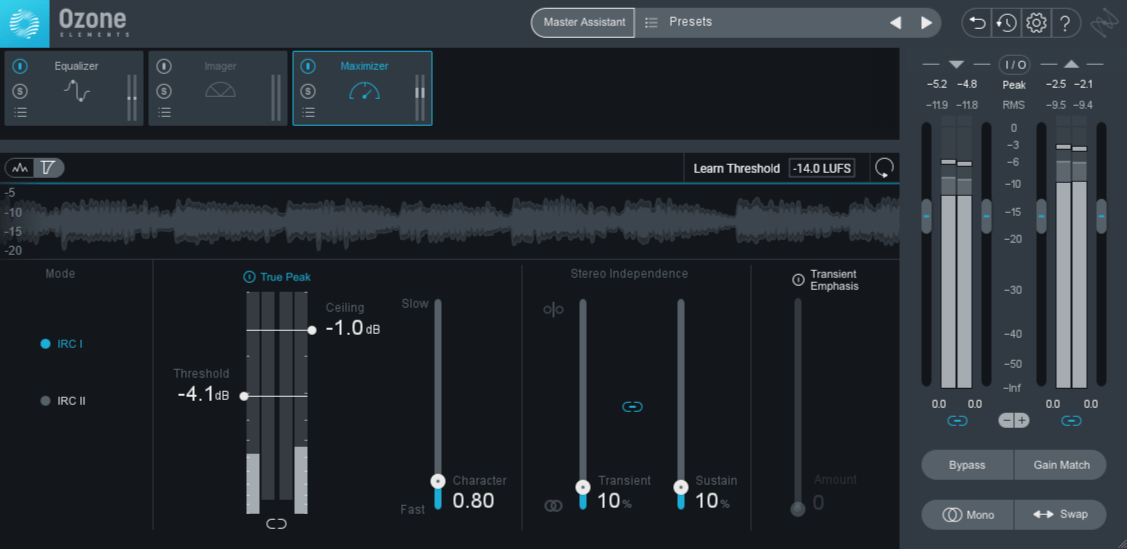Viewport: 1127px width, 549px height.
Task: Go to the previous preset arrow
Action: [x=896, y=23]
